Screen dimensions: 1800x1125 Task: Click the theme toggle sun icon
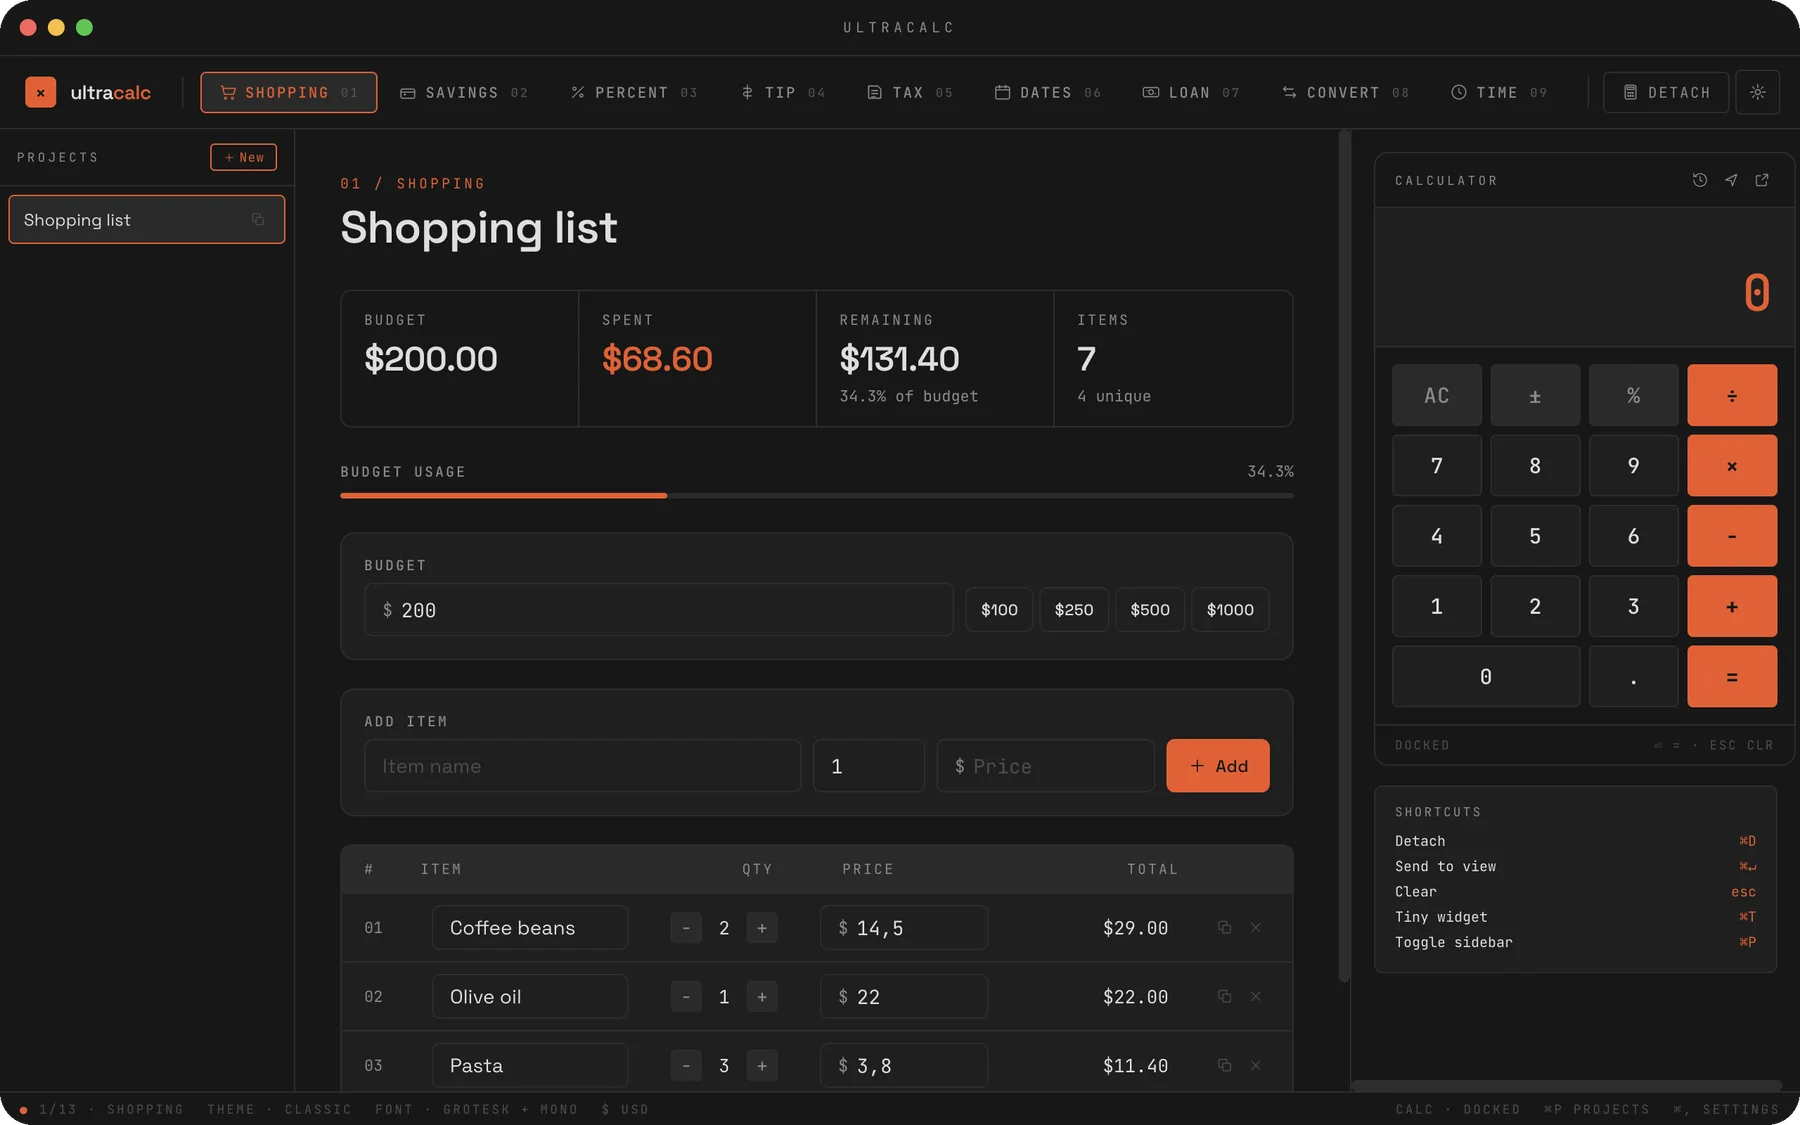(1757, 92)
